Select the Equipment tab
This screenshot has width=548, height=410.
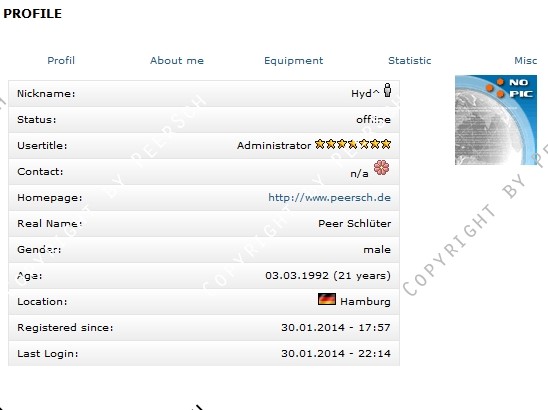[x=294, y=61]
